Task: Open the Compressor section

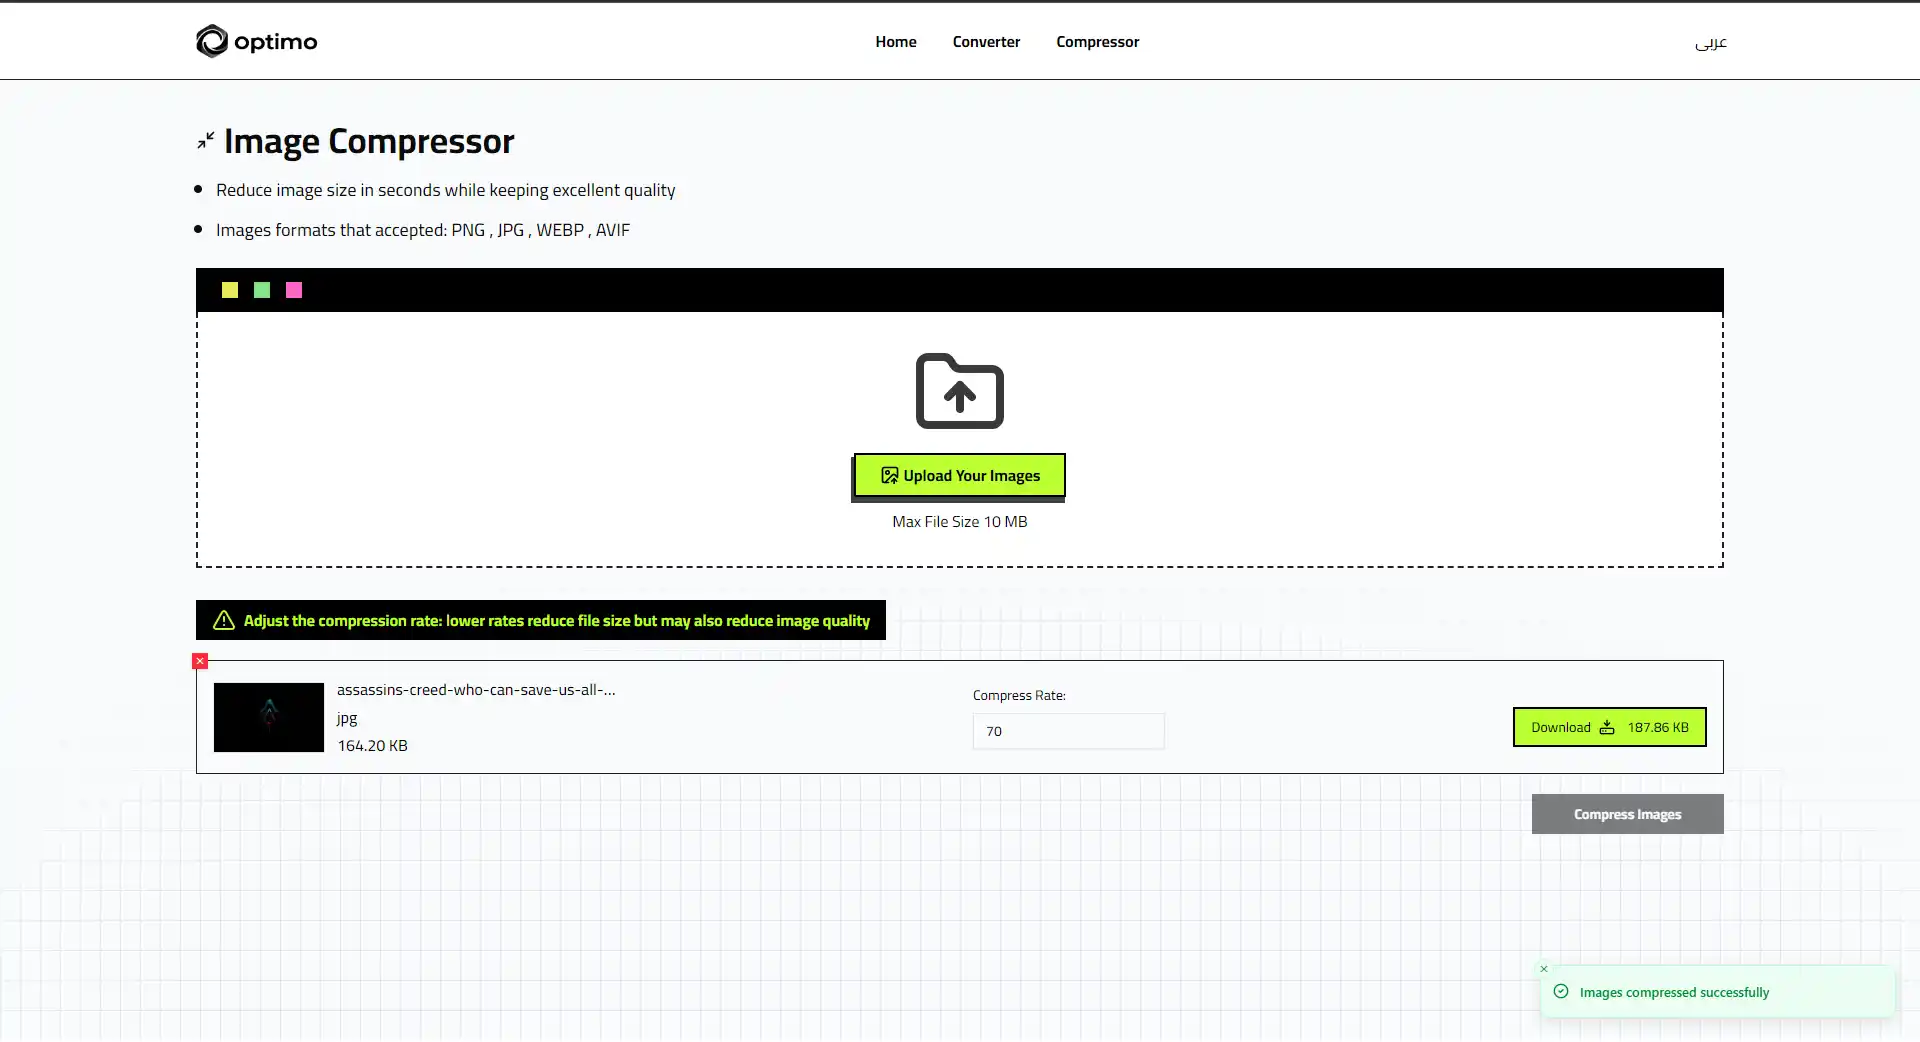Action: 1097,41
